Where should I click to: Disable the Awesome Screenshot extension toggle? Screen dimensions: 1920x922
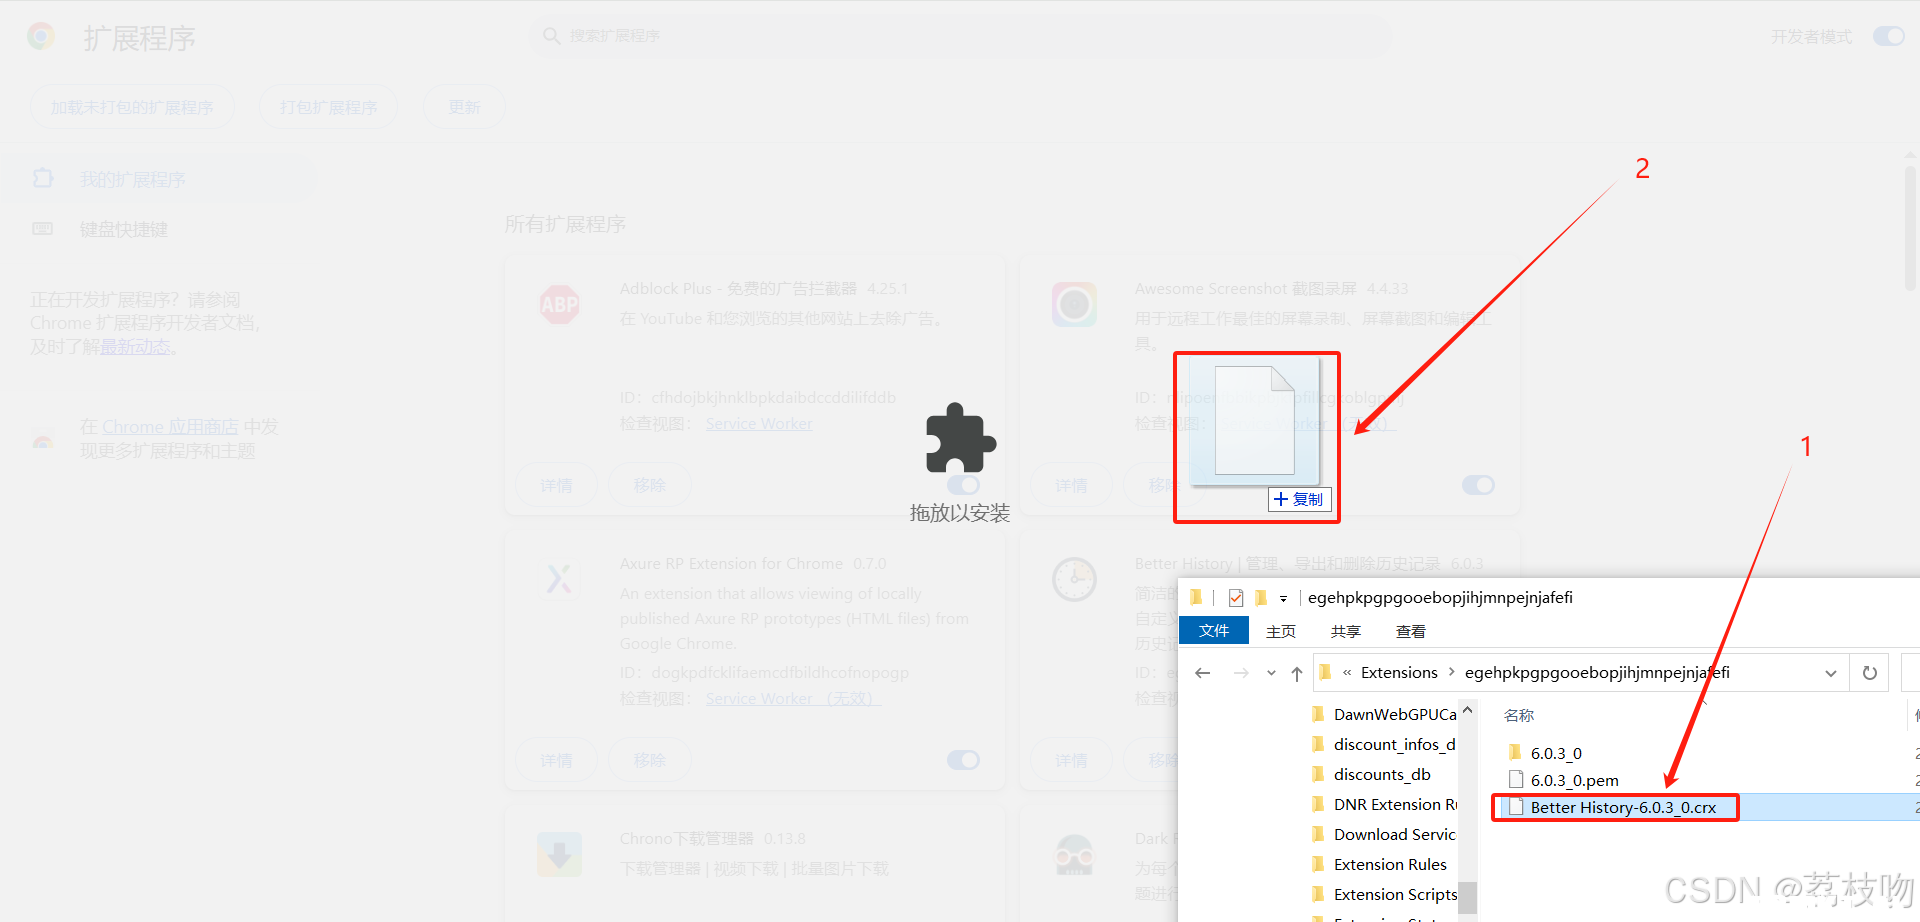(1477, 485)
